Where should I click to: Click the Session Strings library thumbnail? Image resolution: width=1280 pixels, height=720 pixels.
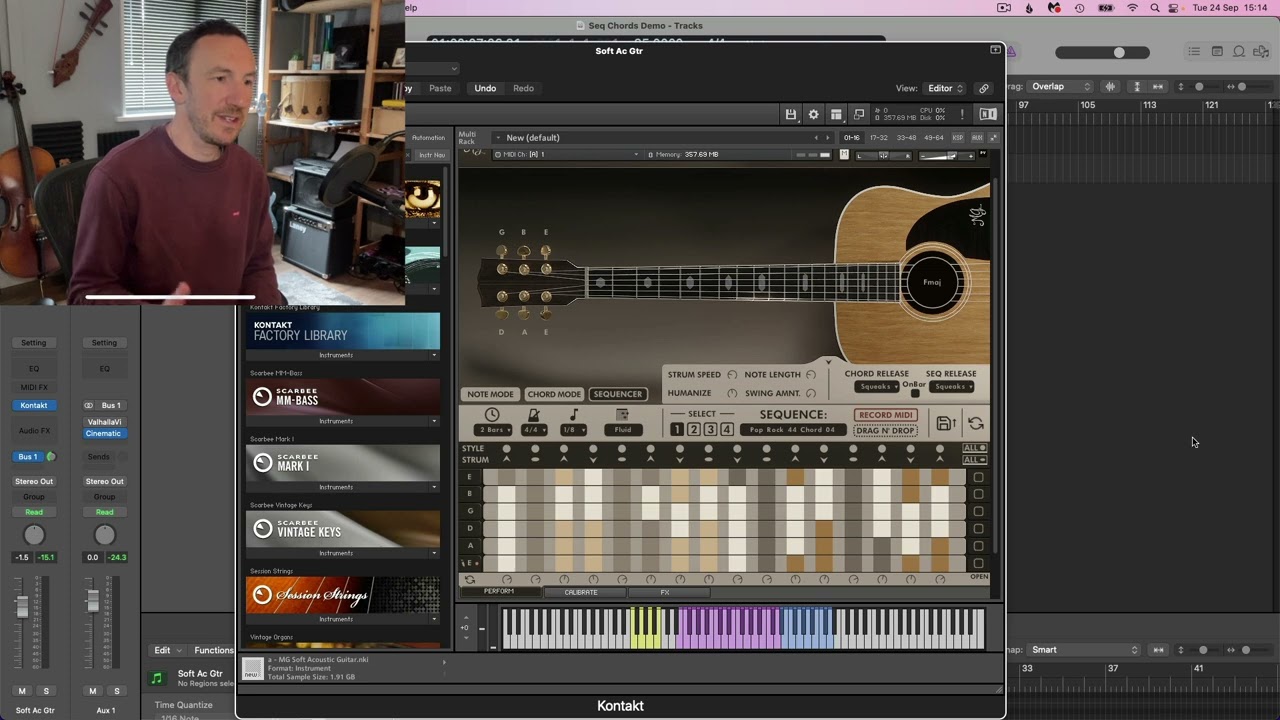[343, 595]
